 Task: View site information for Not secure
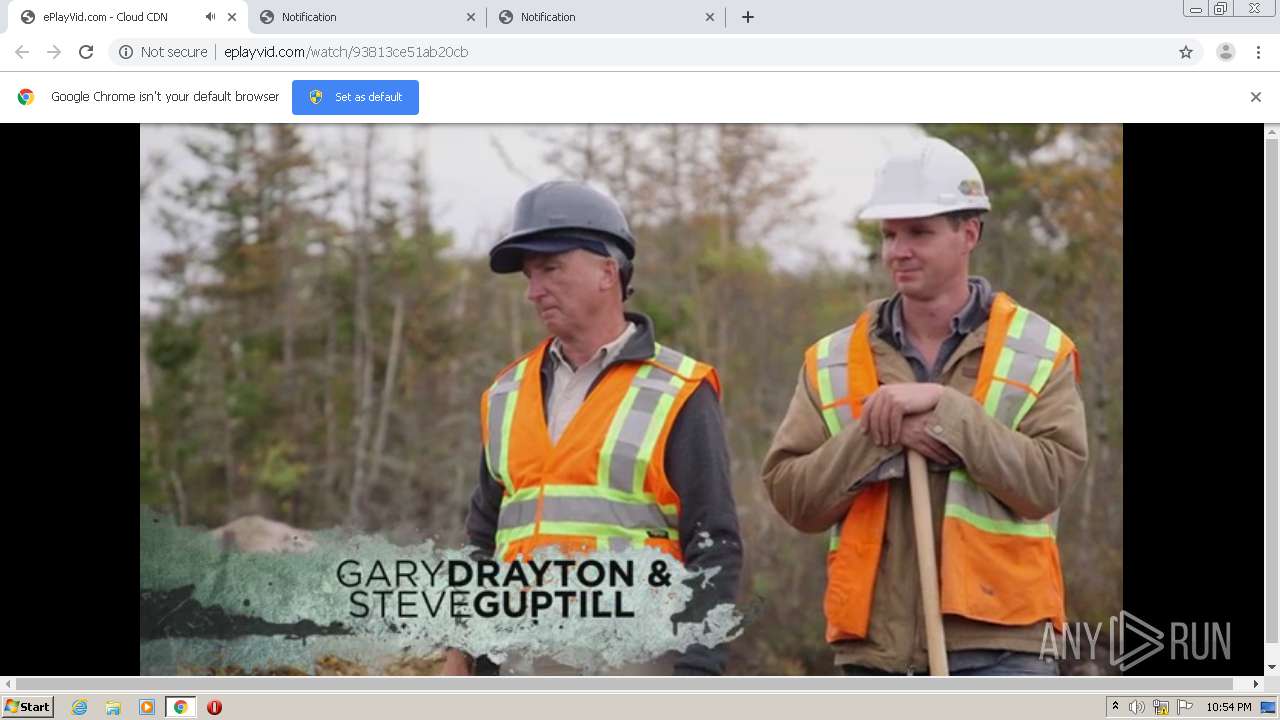click(x=163, y=52)
